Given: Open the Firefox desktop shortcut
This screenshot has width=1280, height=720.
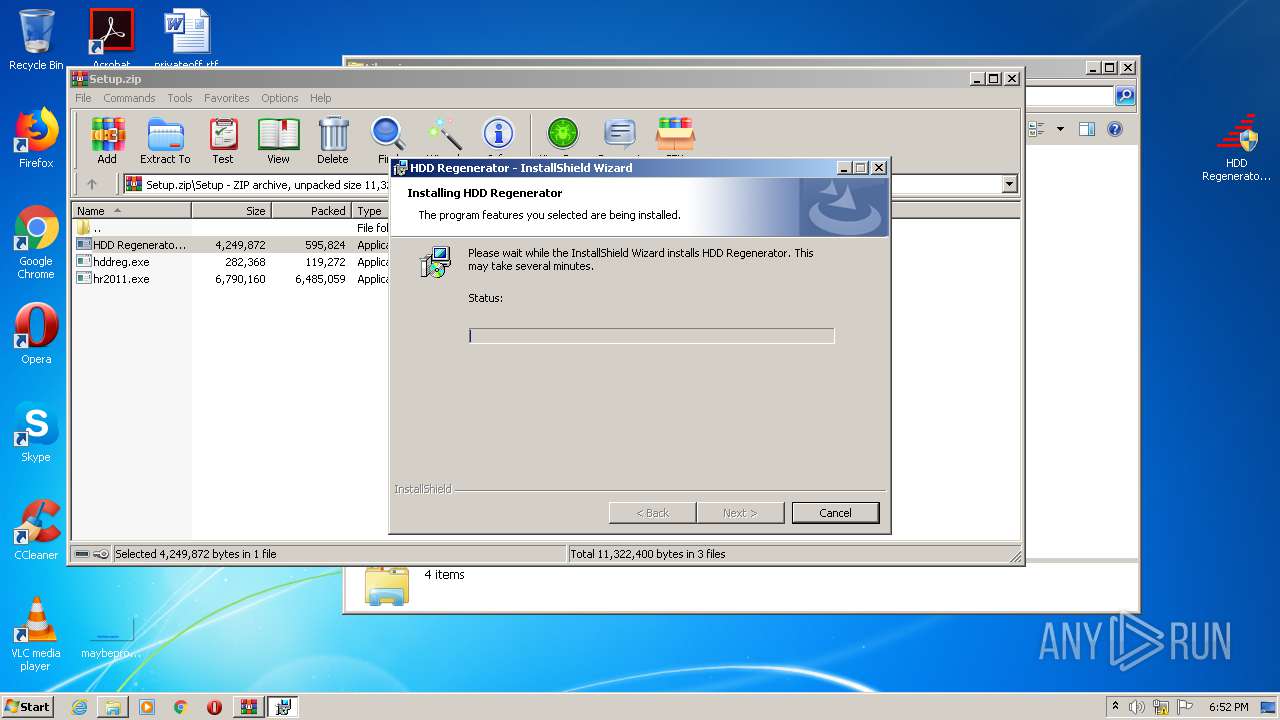Looking at the screenshot, I should (x=36, y=138).
